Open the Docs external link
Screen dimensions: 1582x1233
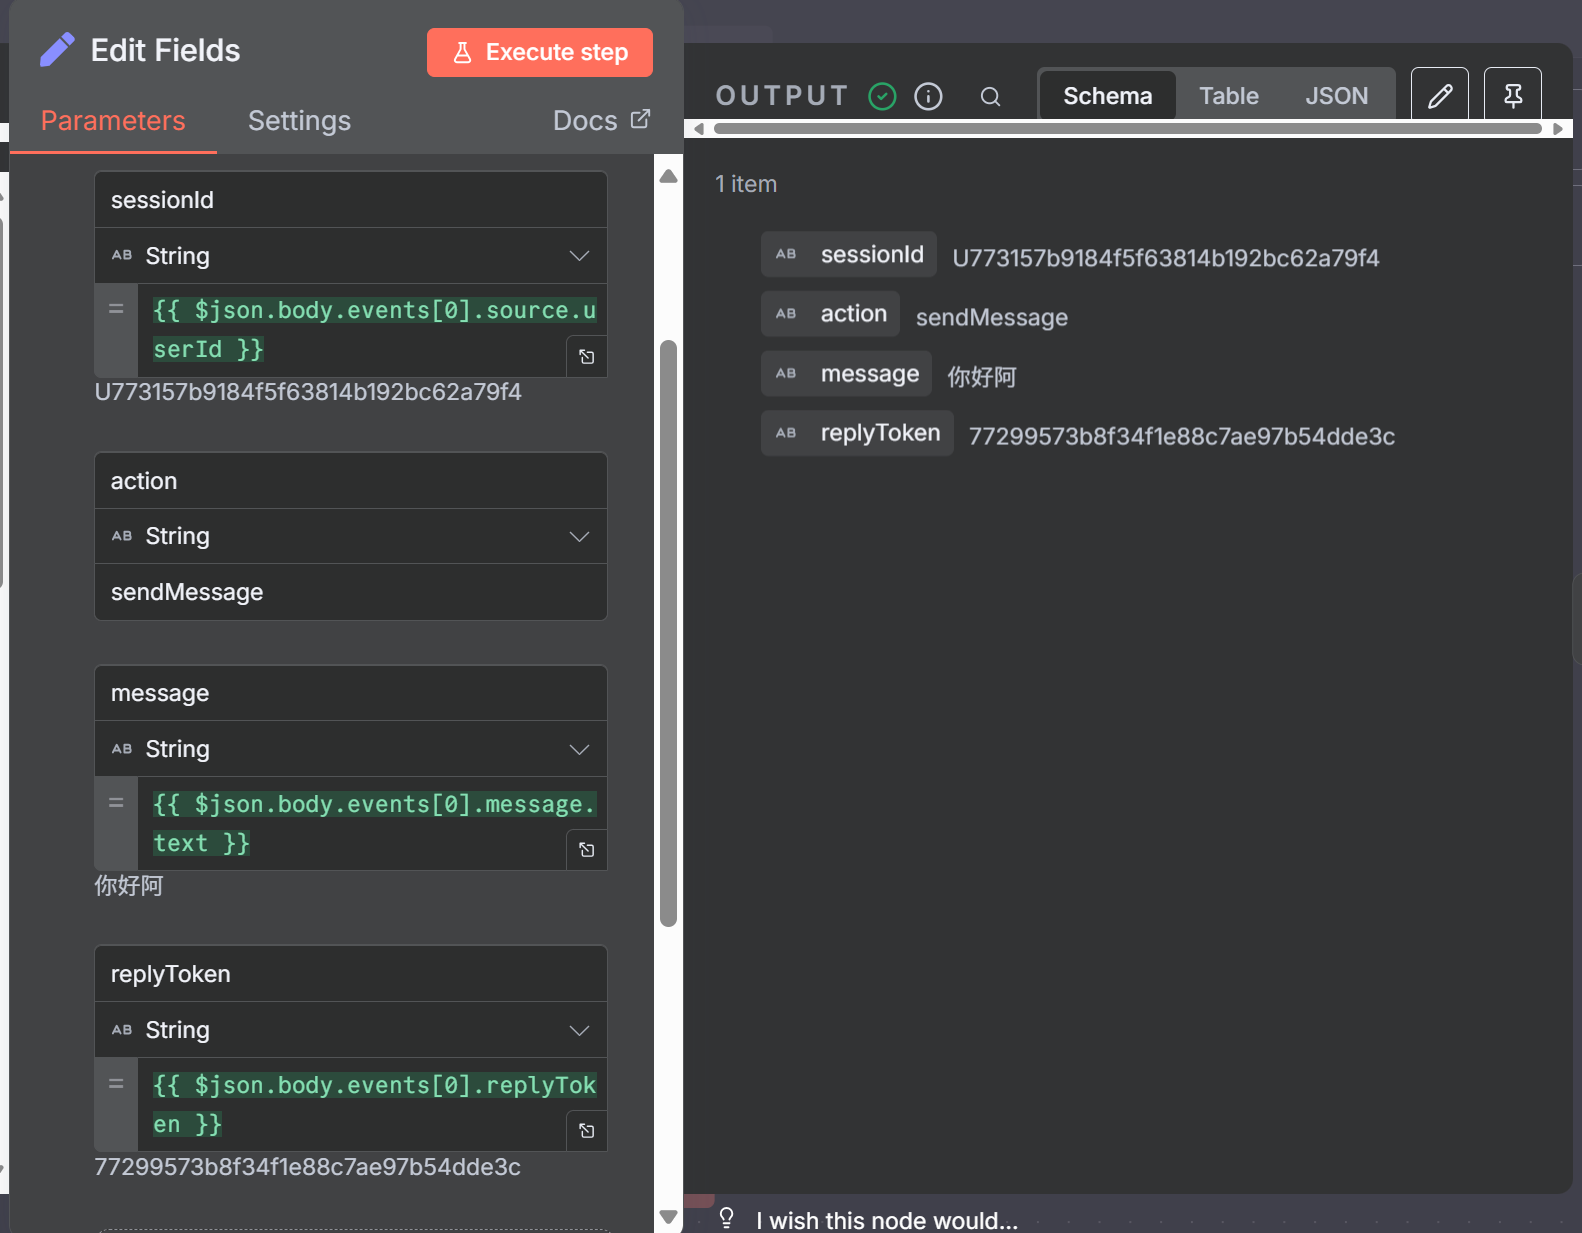tap(601, 121)
